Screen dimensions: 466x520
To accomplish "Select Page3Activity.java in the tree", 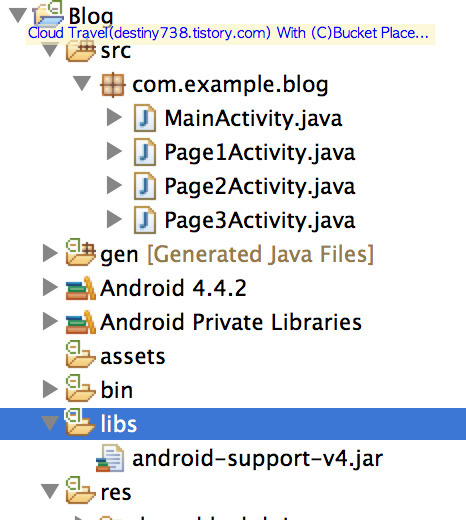I will pyautogui.click(x=260, y=221).
